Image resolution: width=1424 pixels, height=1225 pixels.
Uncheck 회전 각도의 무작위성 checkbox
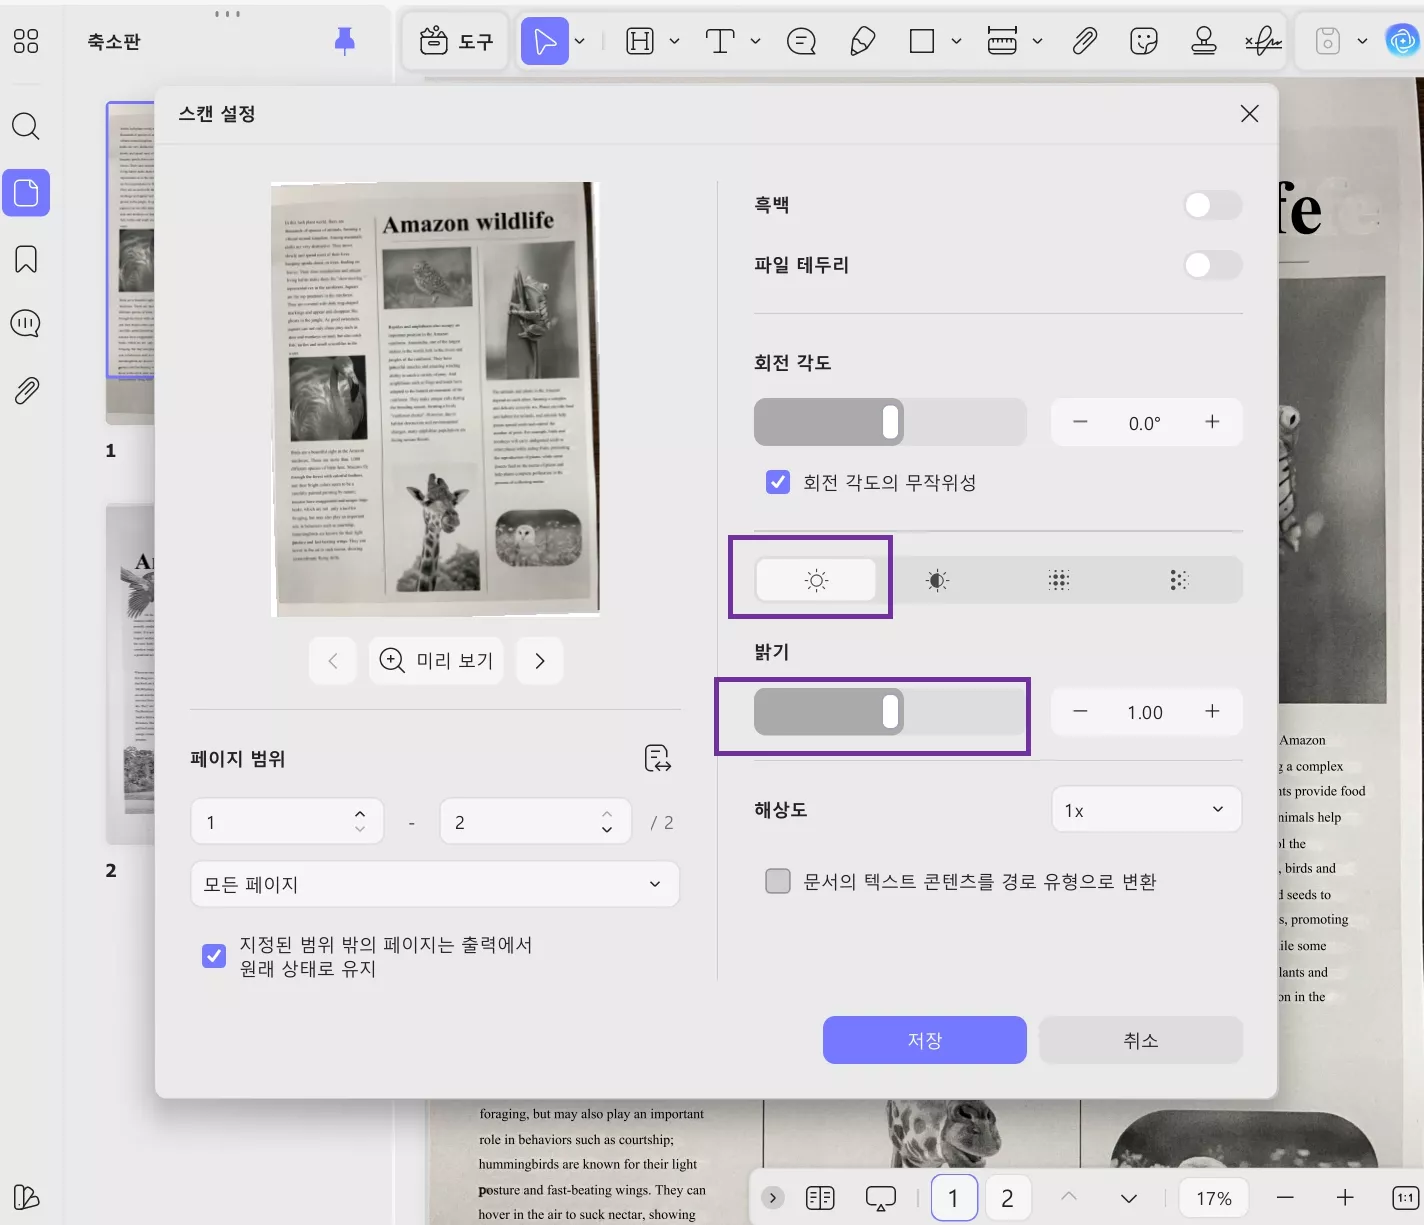(x=777, y=482)
